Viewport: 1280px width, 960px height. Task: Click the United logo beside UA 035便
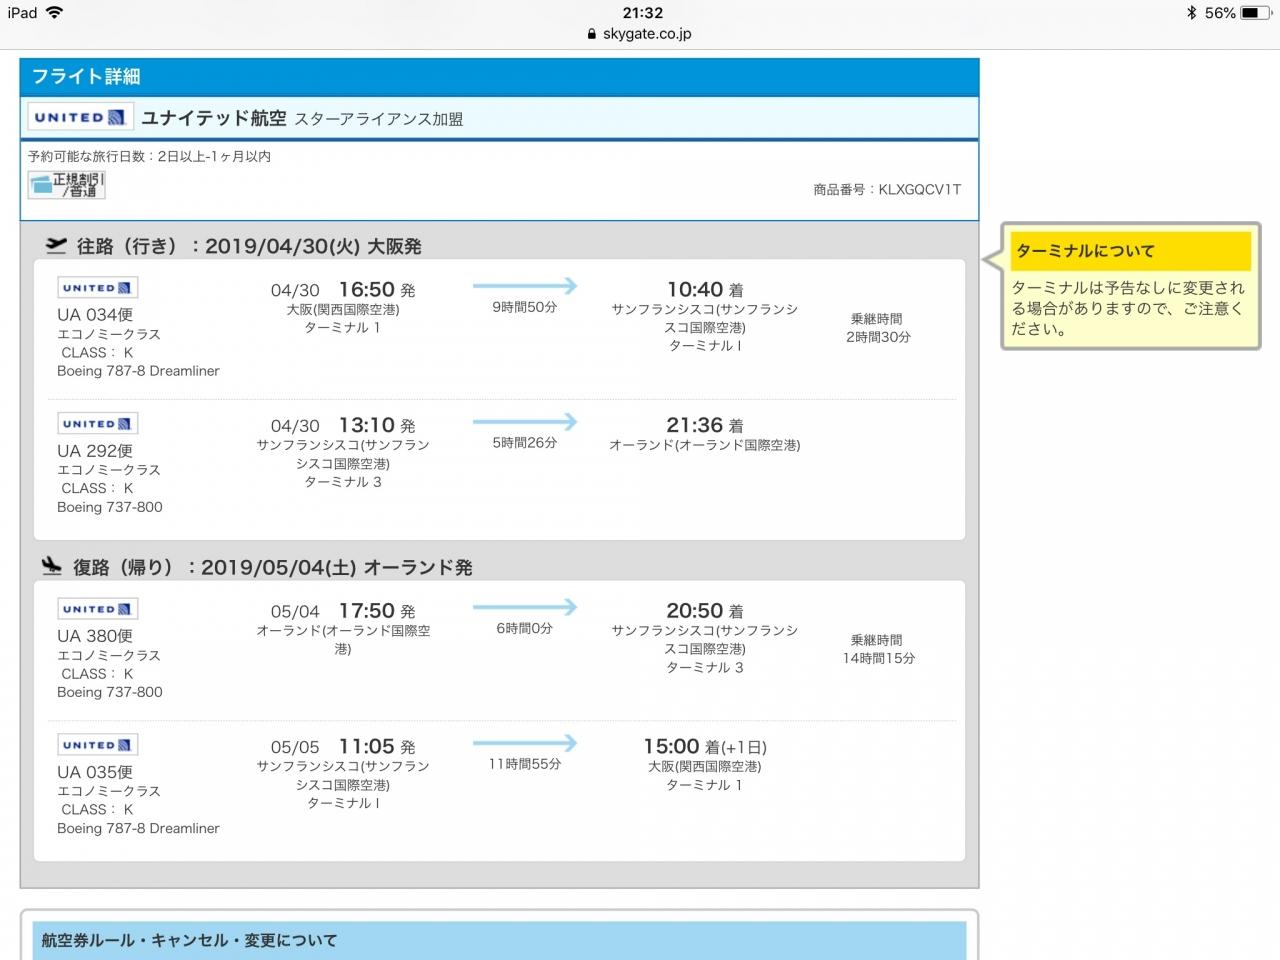97,745
